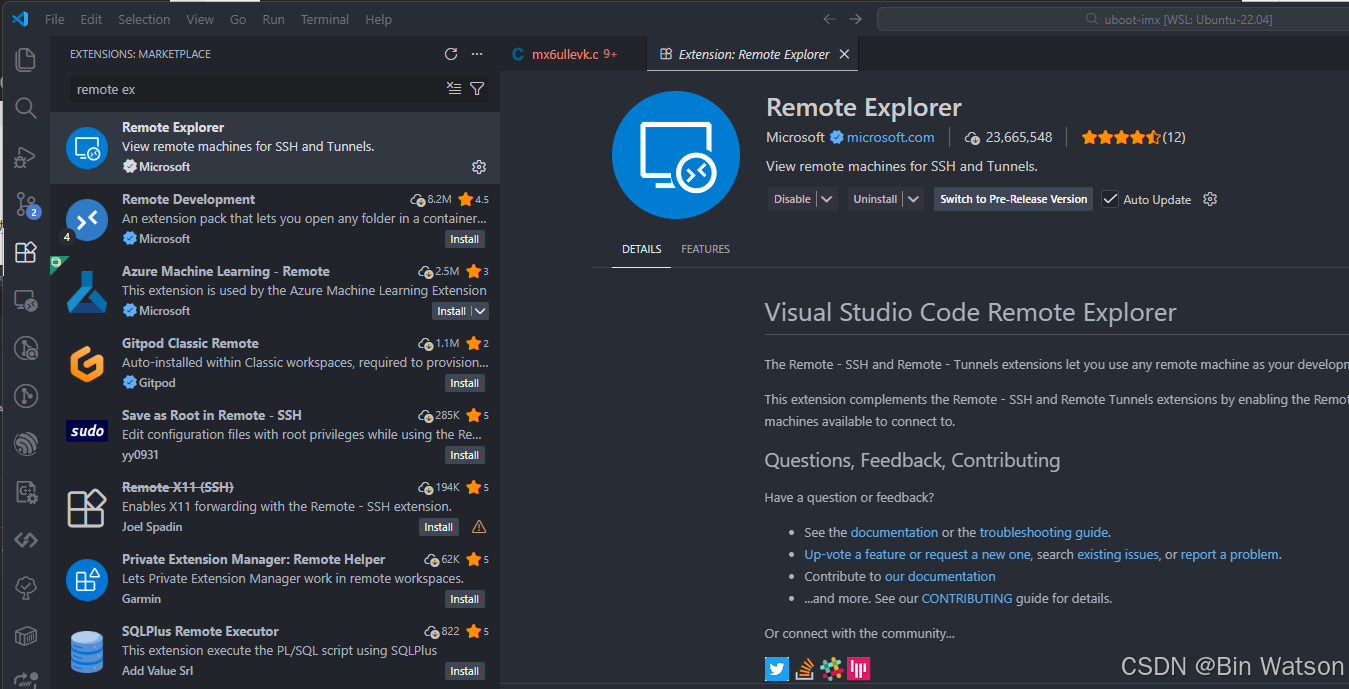Install Save as Root in Remote - SSH
The width and height of the screenshot is (1349, 689).
[465, 455]
